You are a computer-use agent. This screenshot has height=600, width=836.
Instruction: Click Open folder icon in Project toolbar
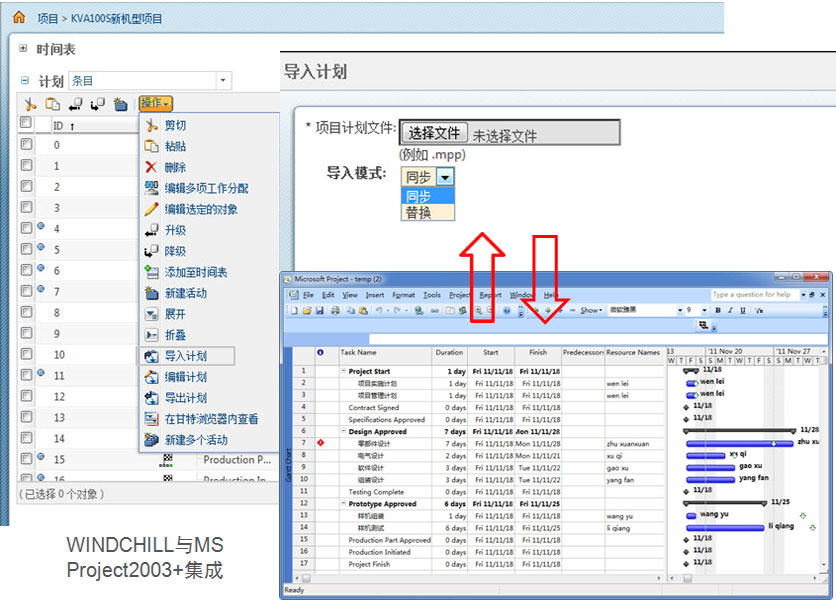pyautogui.click(x=307, y=310)
